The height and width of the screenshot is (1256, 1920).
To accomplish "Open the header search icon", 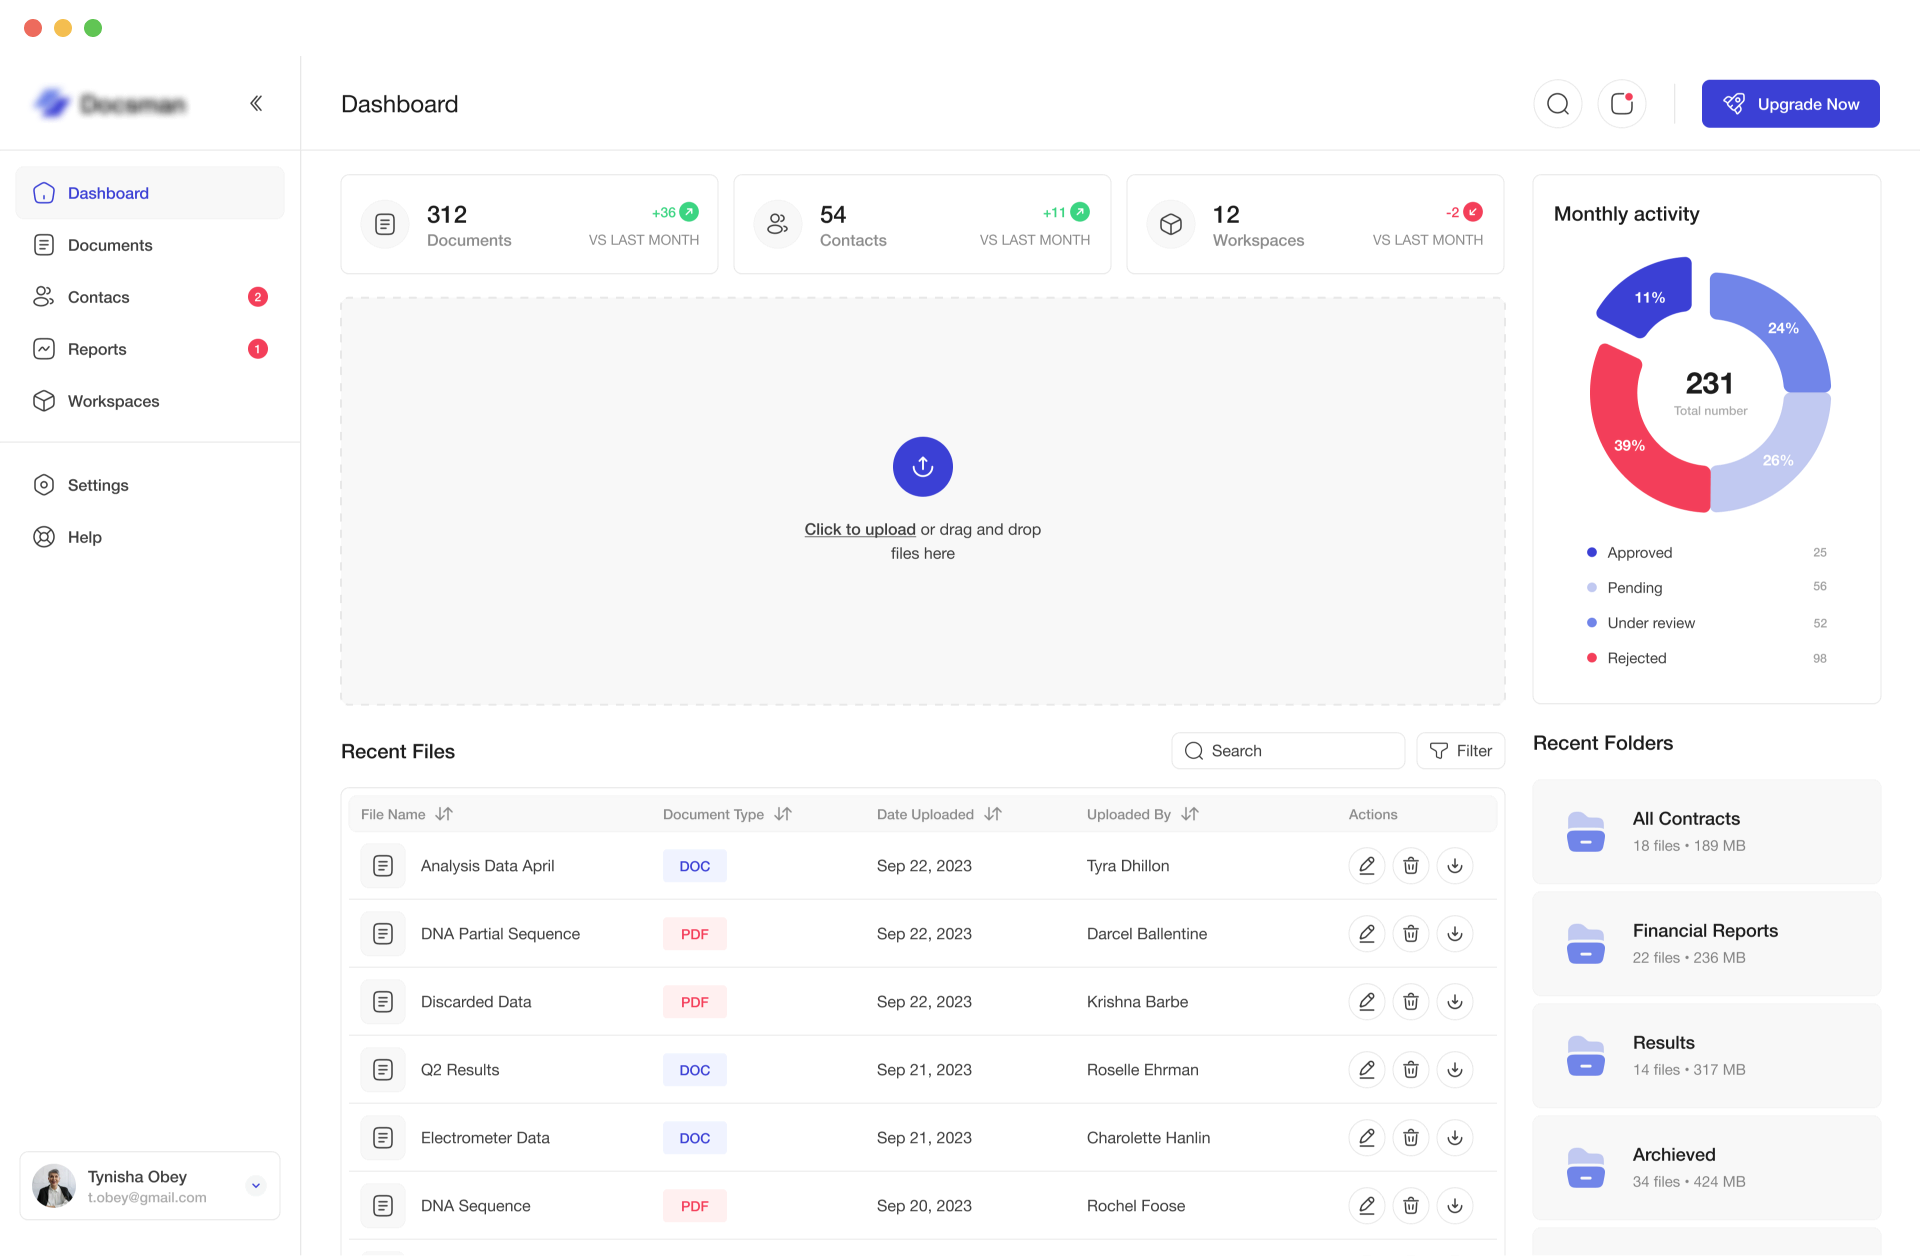I will [1557, 104].
